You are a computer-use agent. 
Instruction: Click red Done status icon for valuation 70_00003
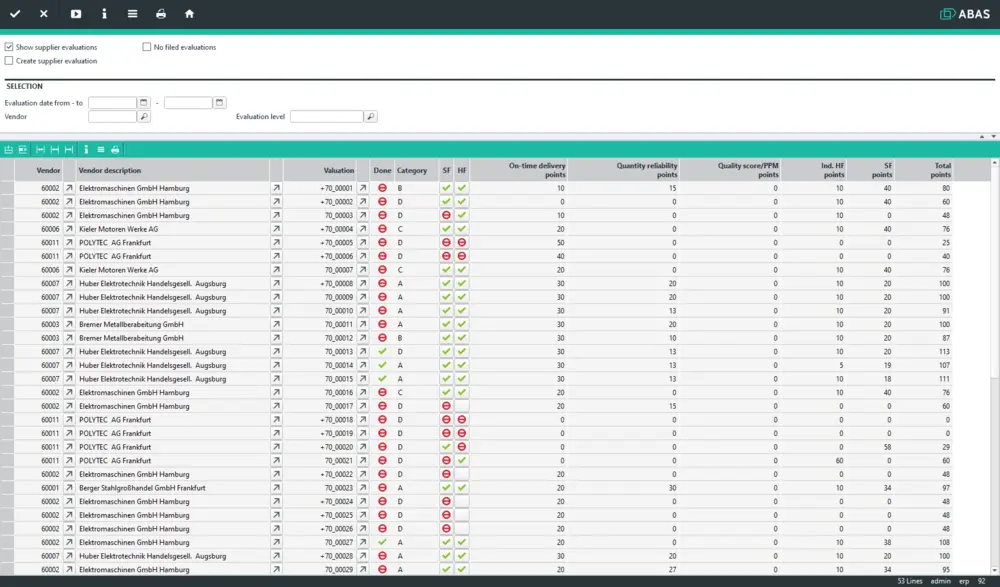[382, 216]
